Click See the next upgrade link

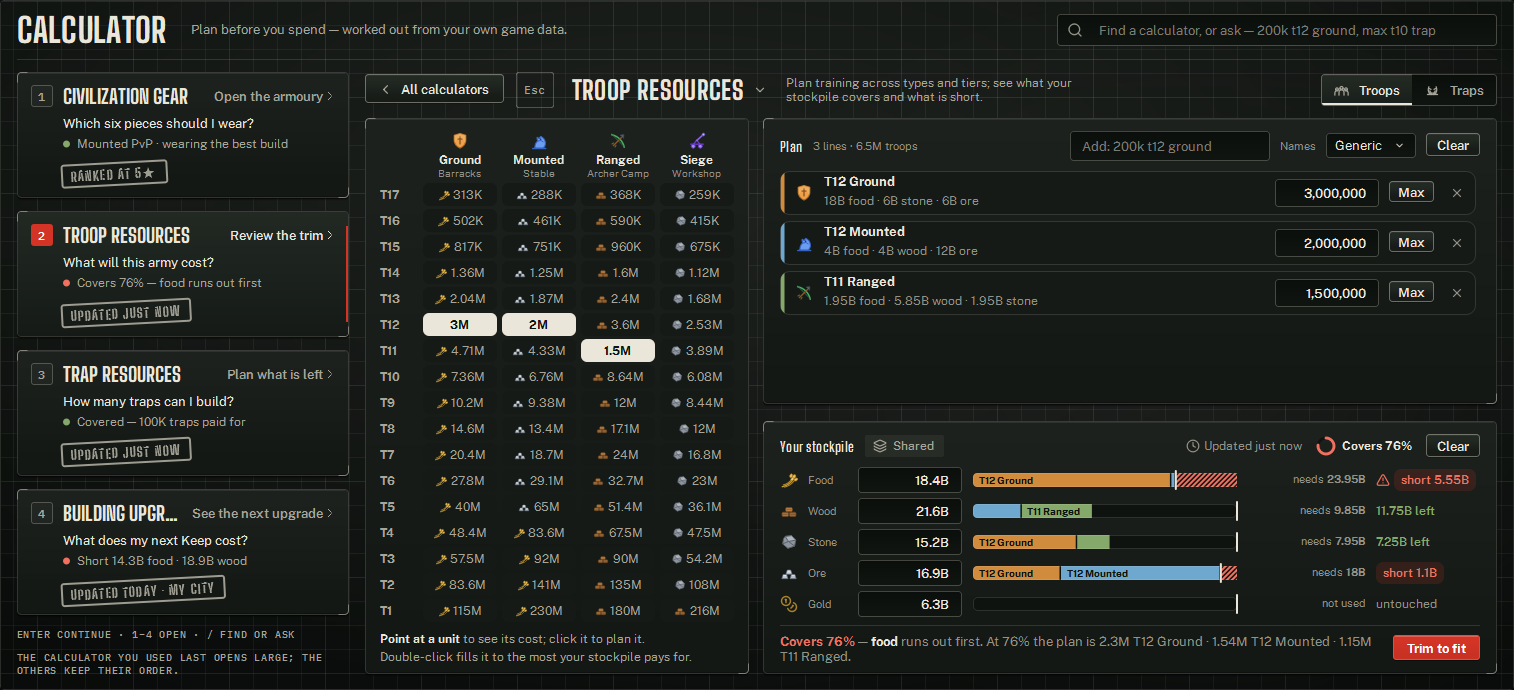point(262,513)
